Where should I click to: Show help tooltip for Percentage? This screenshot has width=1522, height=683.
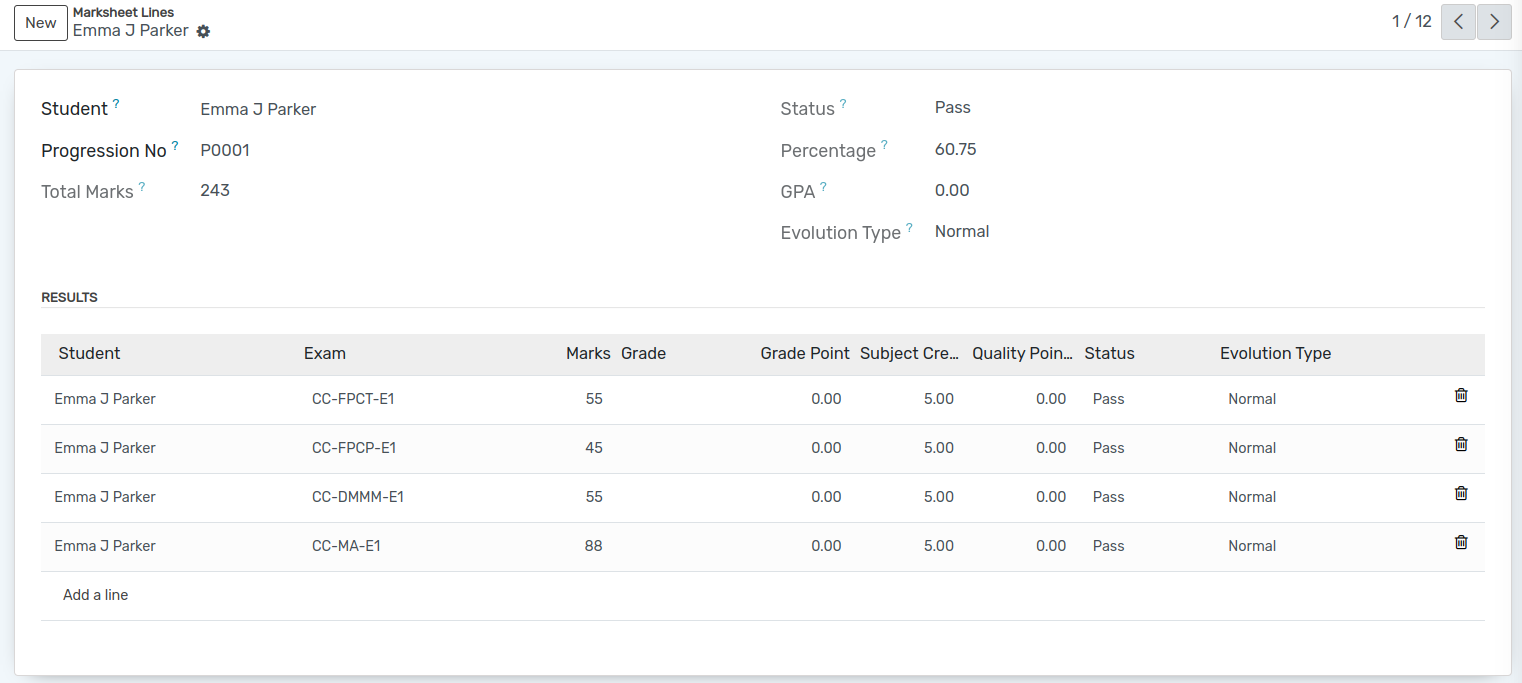884,145
